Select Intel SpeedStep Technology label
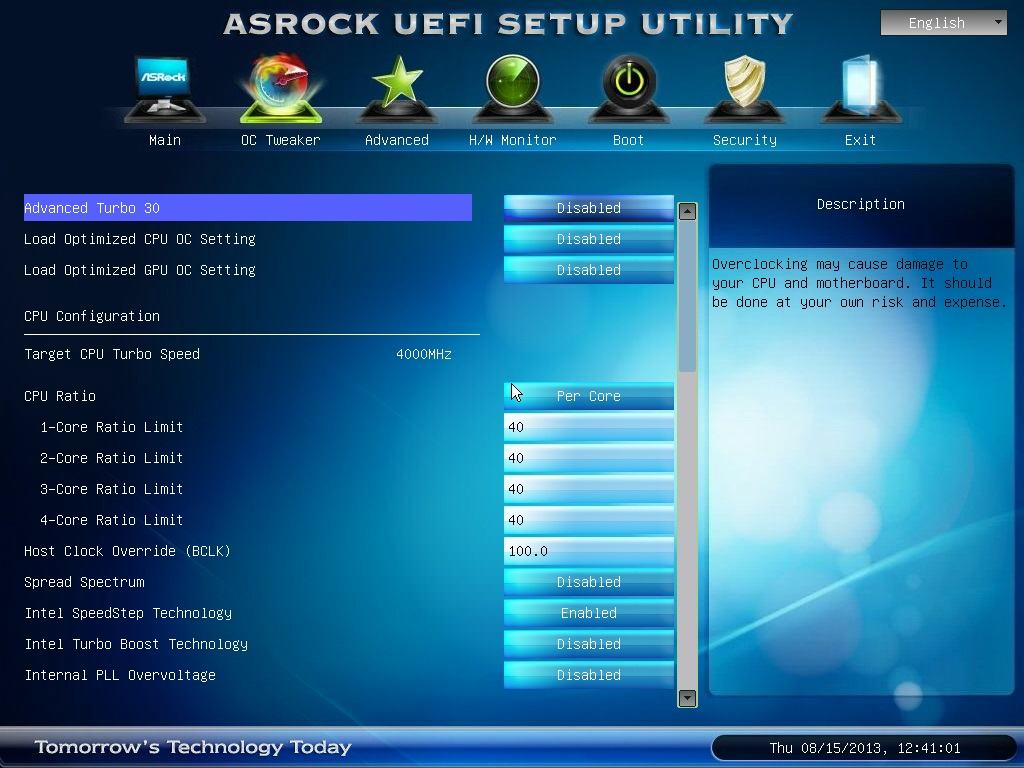Screen dimensions: 1024x768 click(128, 613)
